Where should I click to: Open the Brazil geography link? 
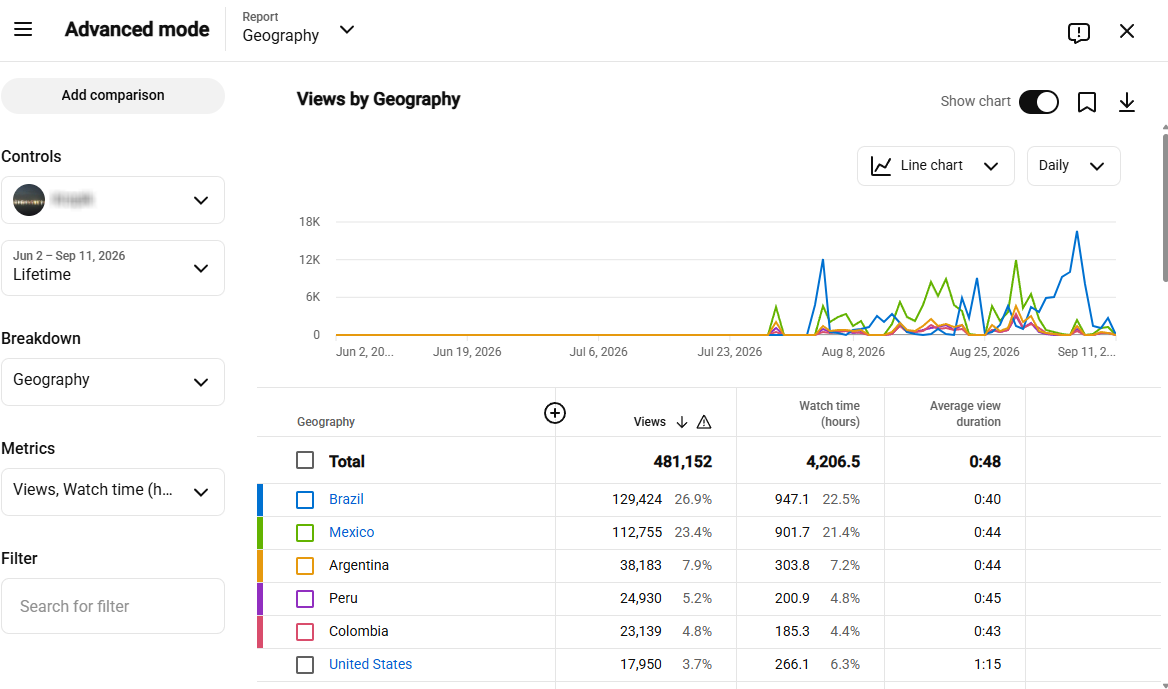coord(346,499)
